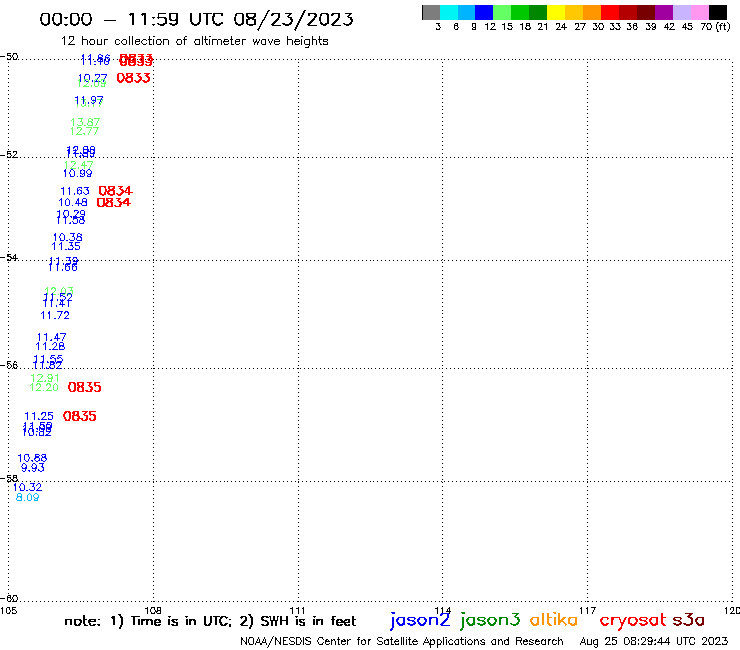Click the date range title text
The height and width of the screenshot is (650, 740).
coord(196,19)
